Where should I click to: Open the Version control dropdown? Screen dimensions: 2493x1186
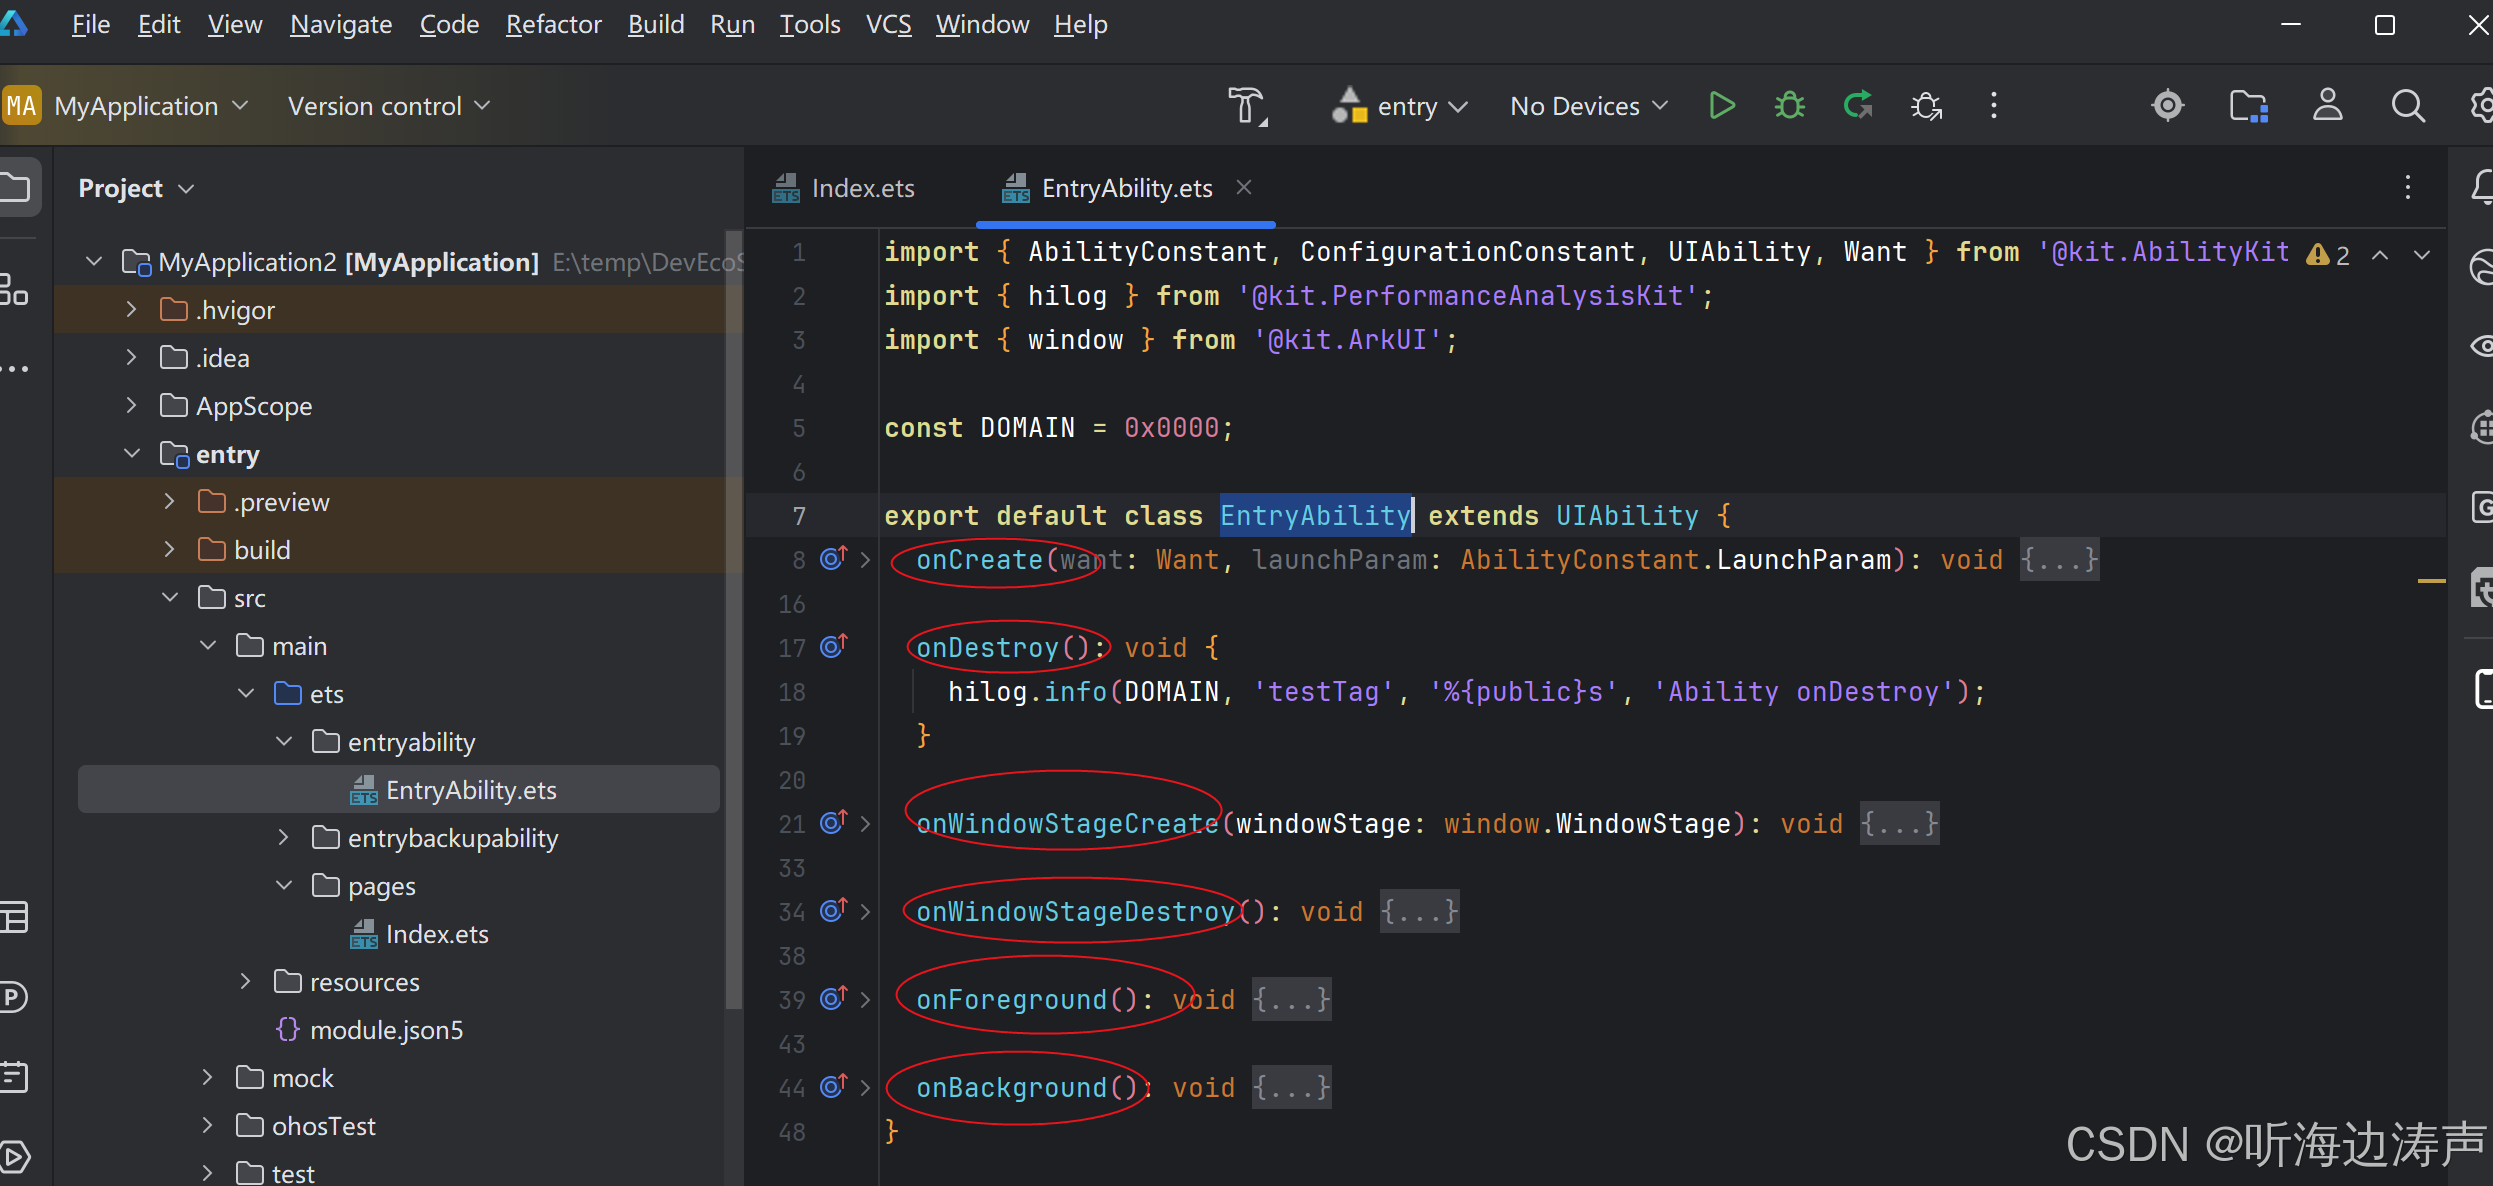[389, 106]
